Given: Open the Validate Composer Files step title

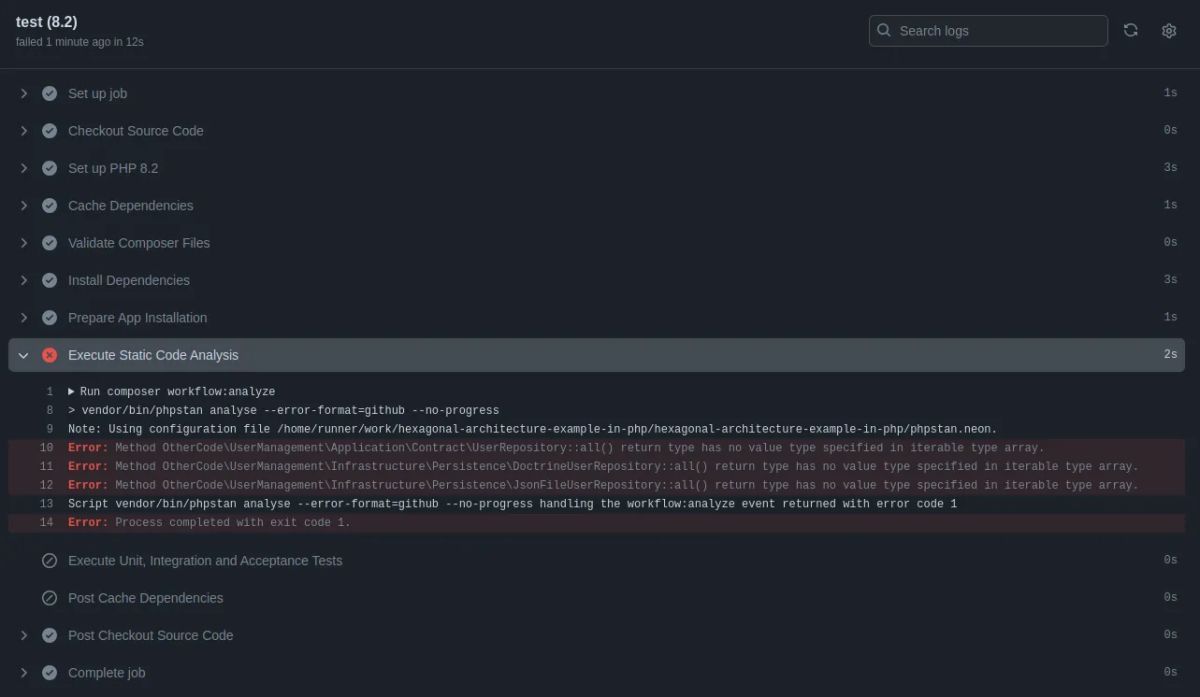Looking at the screenshot, I should 139,242.
